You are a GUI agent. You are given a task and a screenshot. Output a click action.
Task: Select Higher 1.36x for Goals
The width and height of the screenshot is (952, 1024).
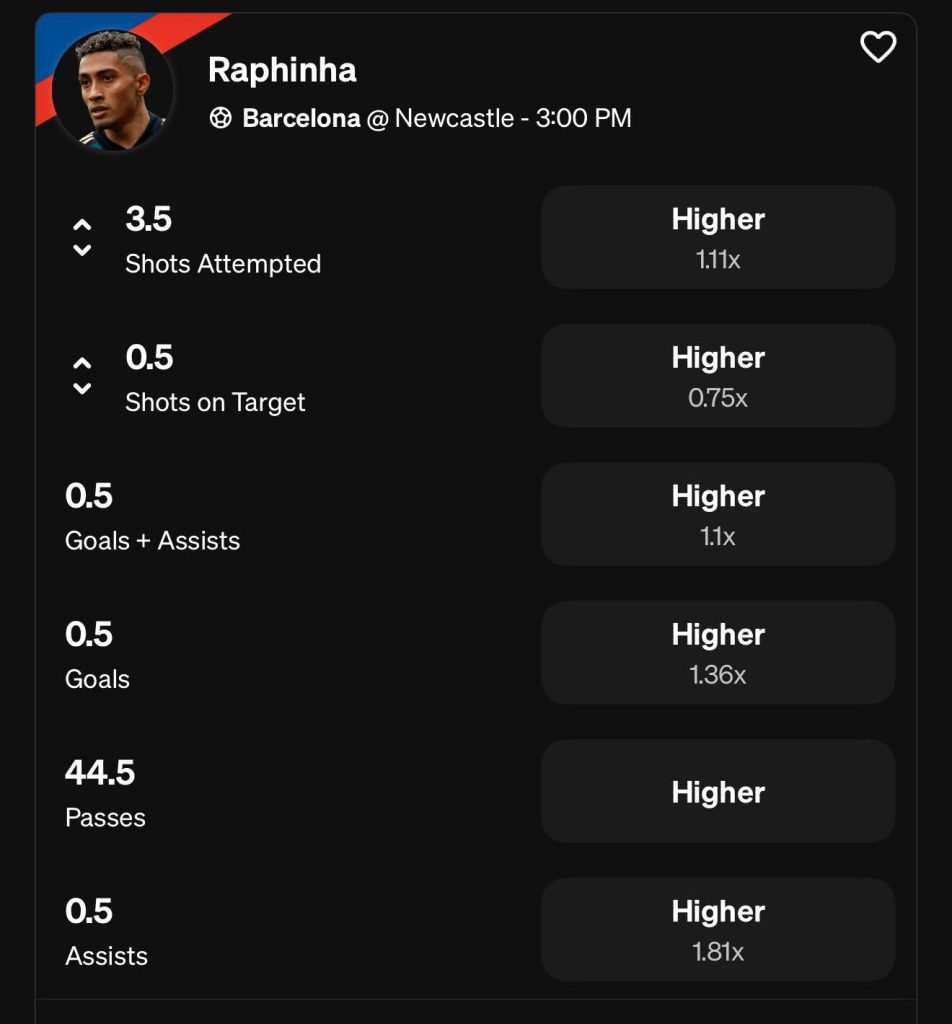(718, 653)
